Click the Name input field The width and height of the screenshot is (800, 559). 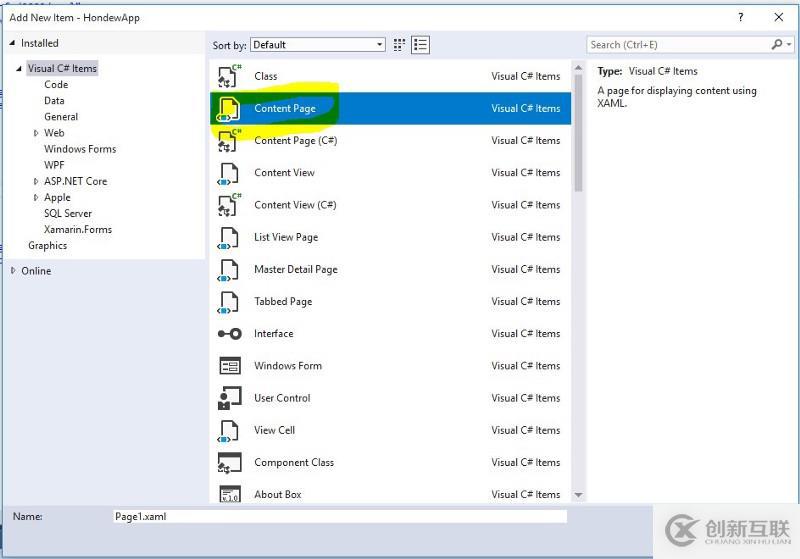pyautogui.click(x=340, y=517)
